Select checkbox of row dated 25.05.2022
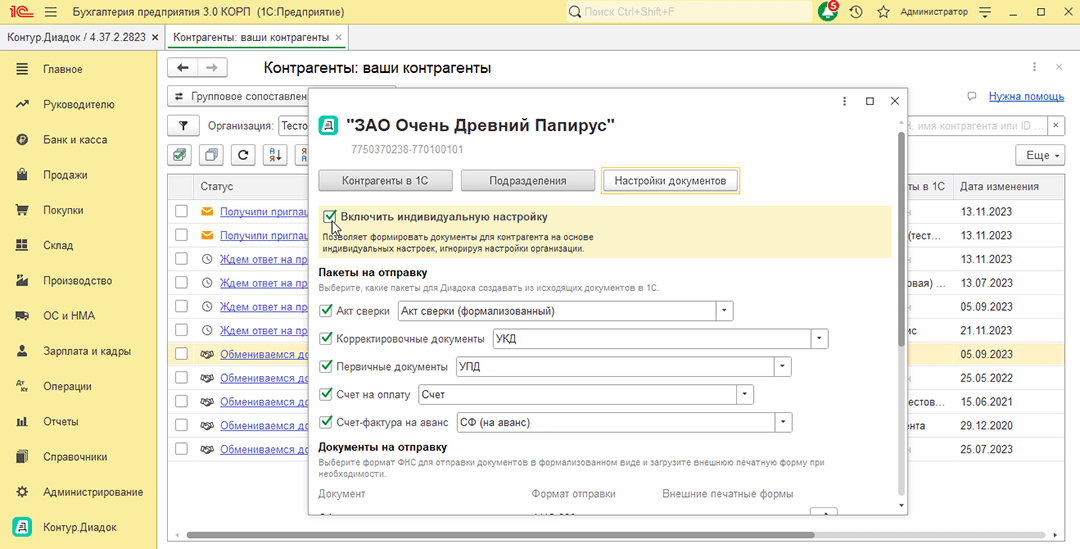 click(x=181, y=377)
